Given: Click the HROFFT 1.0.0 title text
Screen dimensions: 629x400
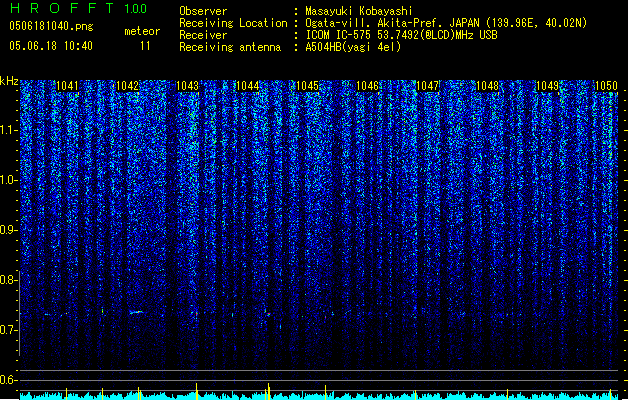Looking at the screenshot, I should (x=78, y=8).
